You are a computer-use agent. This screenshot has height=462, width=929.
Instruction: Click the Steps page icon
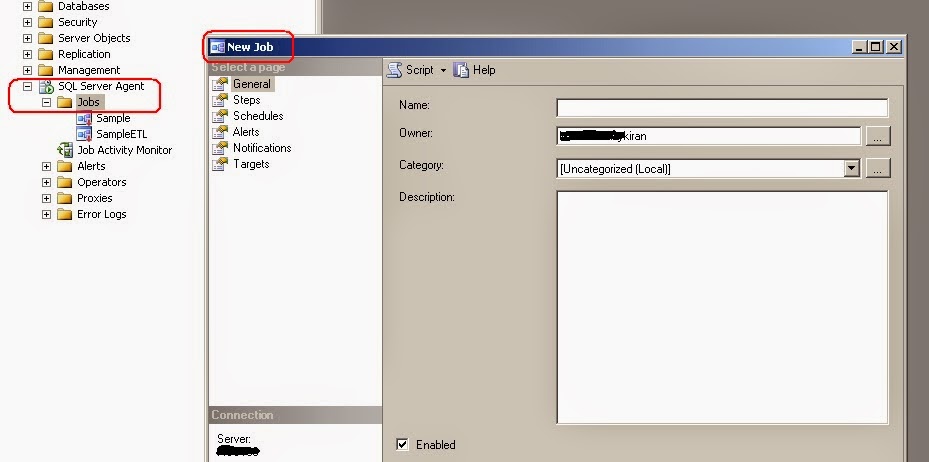pyautogui.click(x=220, y=100)
